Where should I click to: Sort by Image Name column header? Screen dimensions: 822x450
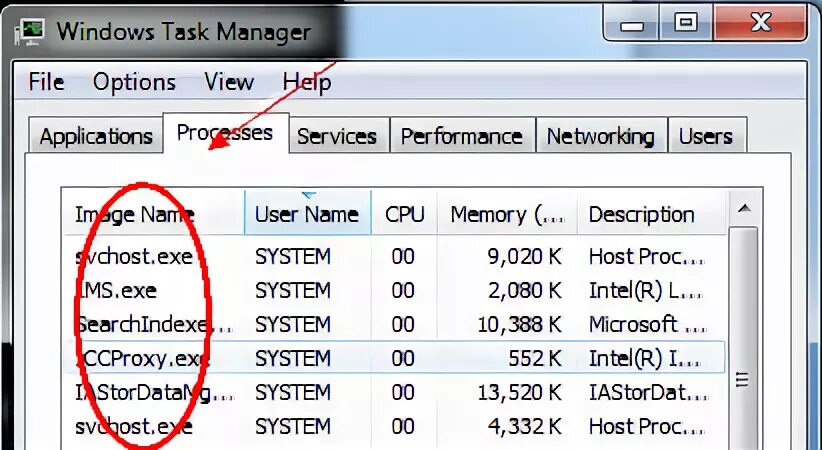[153, 213]
